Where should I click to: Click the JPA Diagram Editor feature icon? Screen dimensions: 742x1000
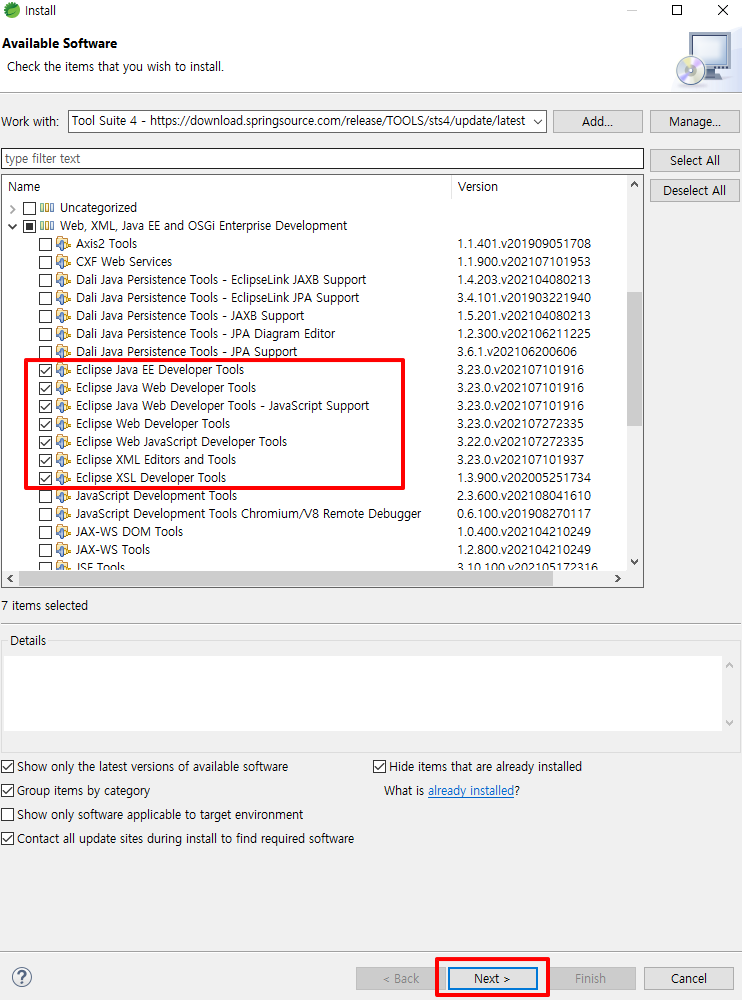coord(63,334)
